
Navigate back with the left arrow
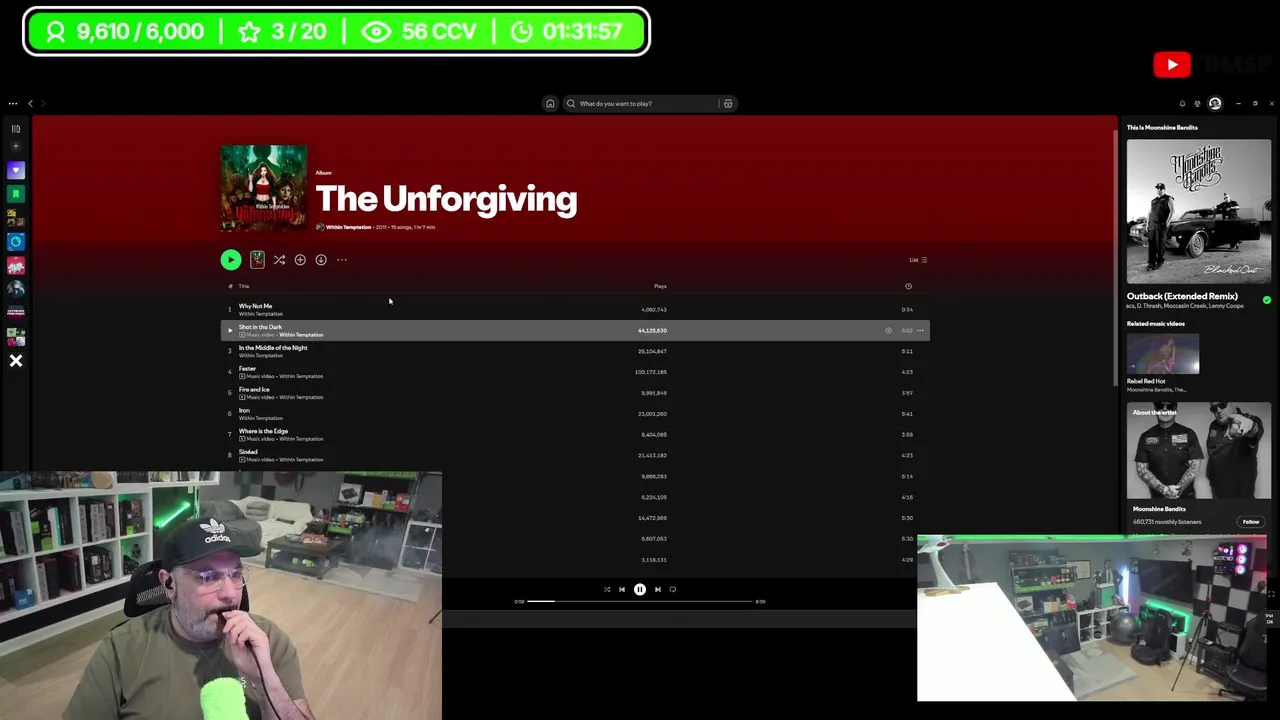(x=30, y=104)
